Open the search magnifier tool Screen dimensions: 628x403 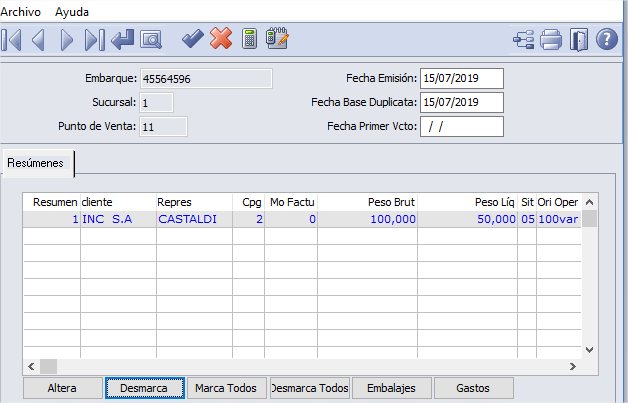tap(151, 40)
